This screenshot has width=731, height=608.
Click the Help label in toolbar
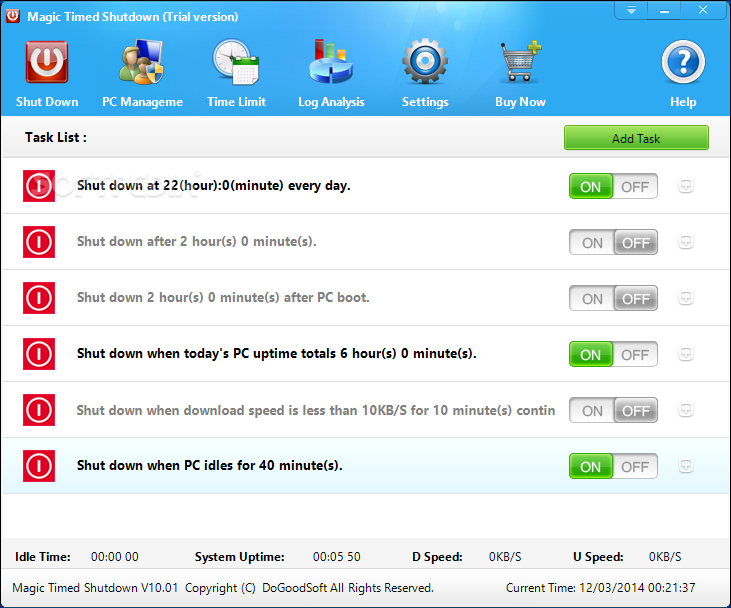click(683, 102)
